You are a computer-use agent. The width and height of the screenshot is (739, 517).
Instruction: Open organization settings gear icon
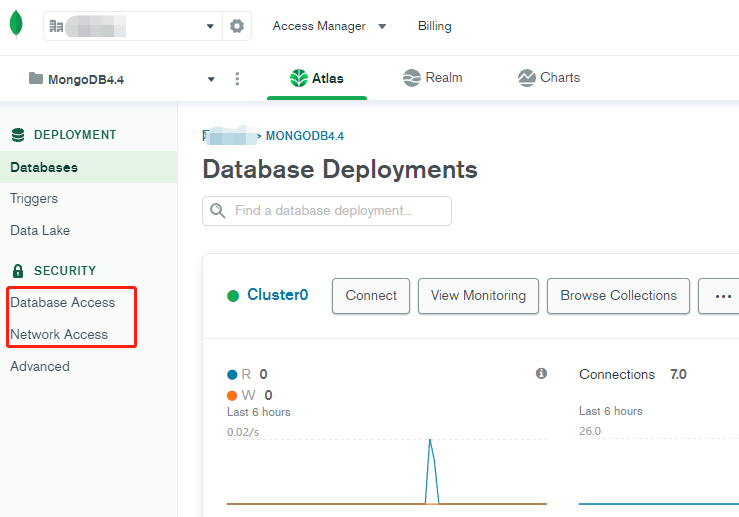[x=237, y=26]
